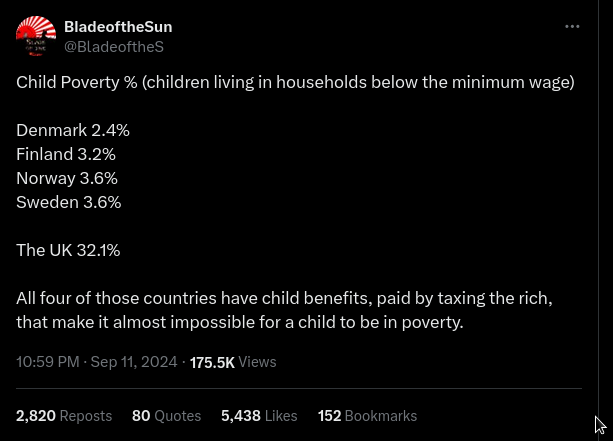Click the 175.5K view count number
Image resolution: width=613 pixels, height=441 pixels.
(x=212, y=362)
